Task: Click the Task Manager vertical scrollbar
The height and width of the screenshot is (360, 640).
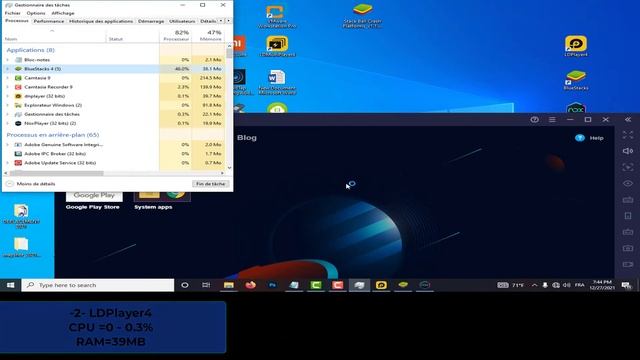Action: (229, 53)
